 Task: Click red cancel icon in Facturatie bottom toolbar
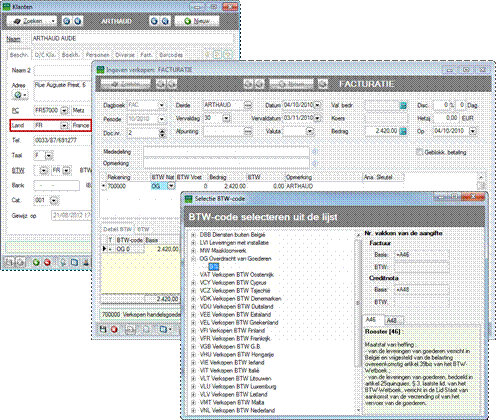point(114,329)
